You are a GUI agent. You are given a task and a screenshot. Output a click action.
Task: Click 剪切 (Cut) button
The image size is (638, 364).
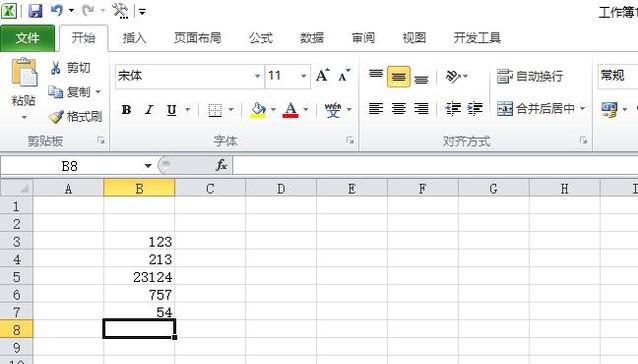70,68
